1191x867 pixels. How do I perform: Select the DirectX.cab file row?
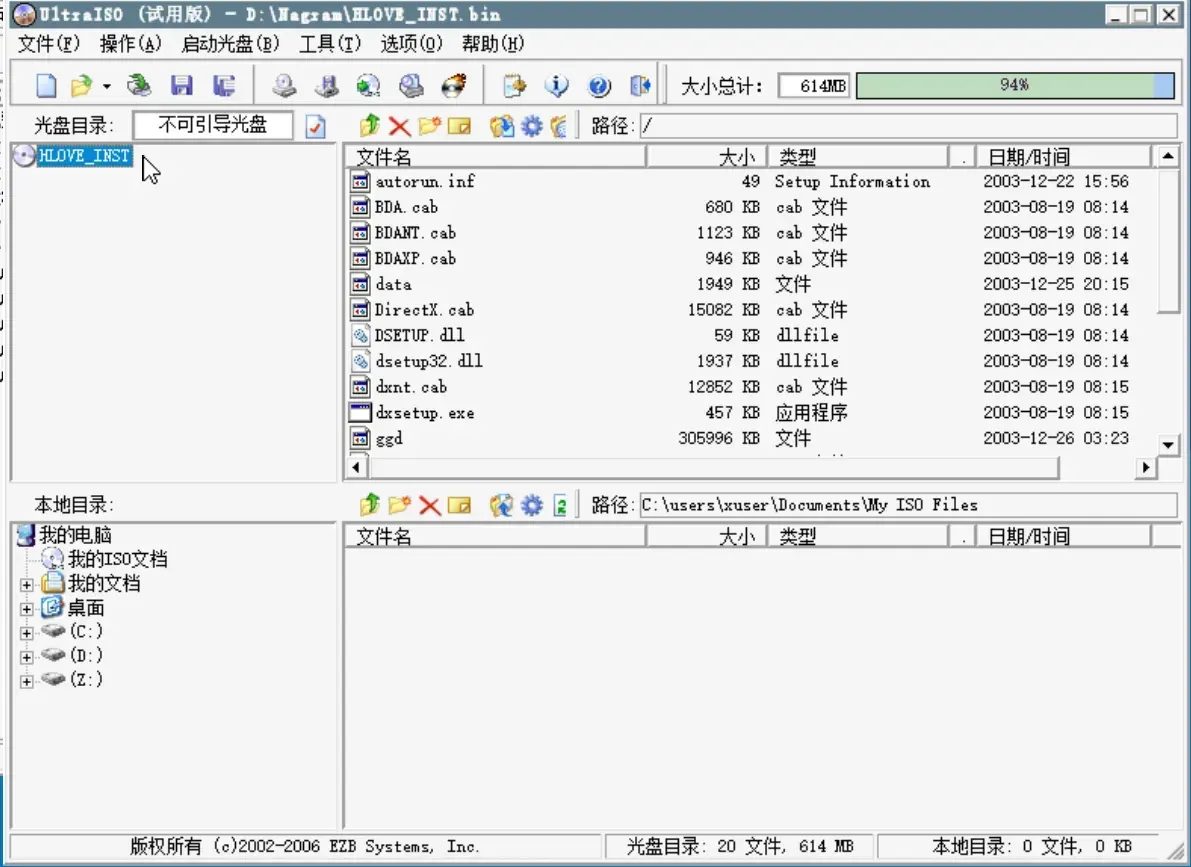tap(748, 309)
